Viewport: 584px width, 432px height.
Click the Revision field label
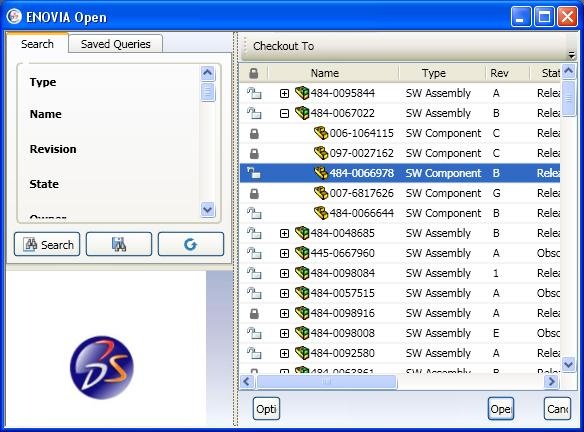pyautogui.click(x=53, y=149)
